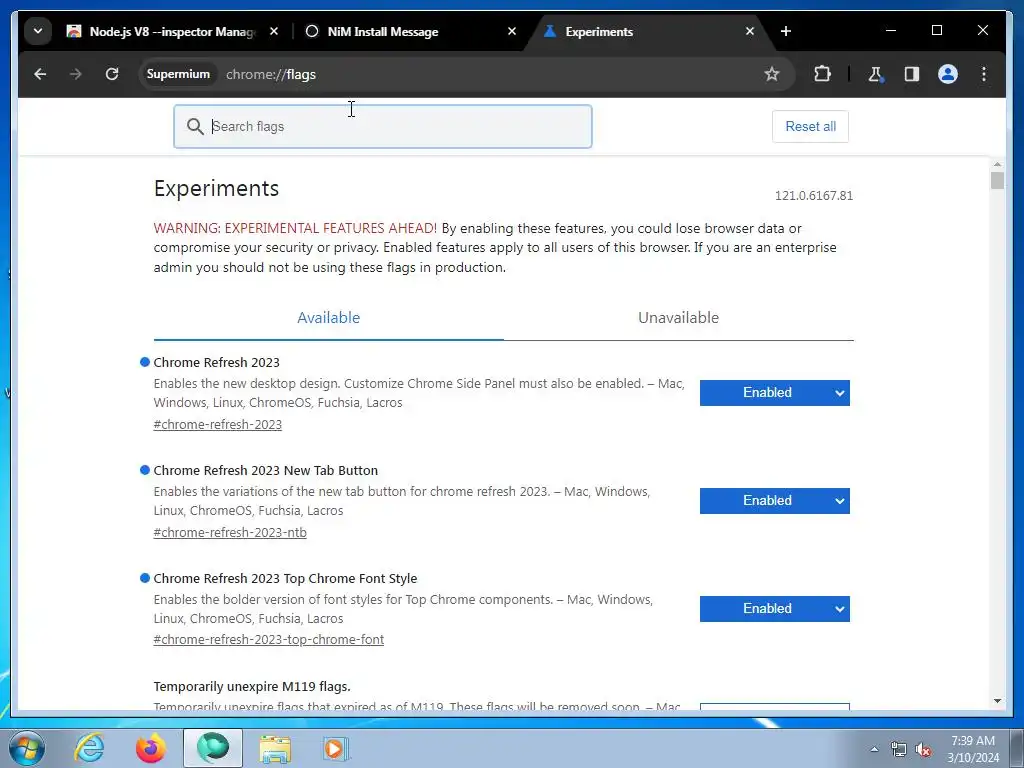Switch to the Node.js V8 --inspector Manager tab

pyautogui.click(x=172, y=31)
